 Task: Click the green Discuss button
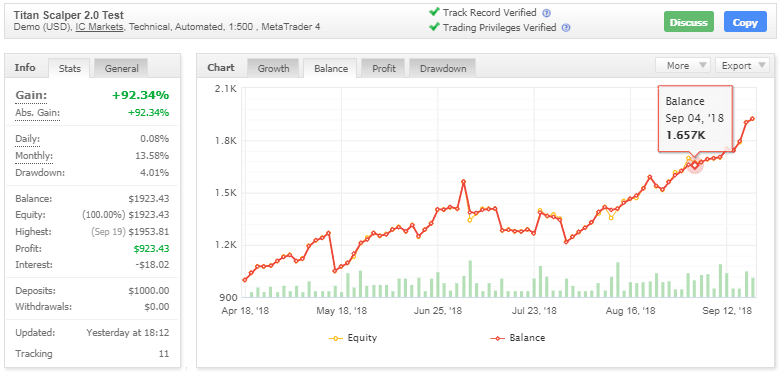pyautogui.click(x=688, y=22)
